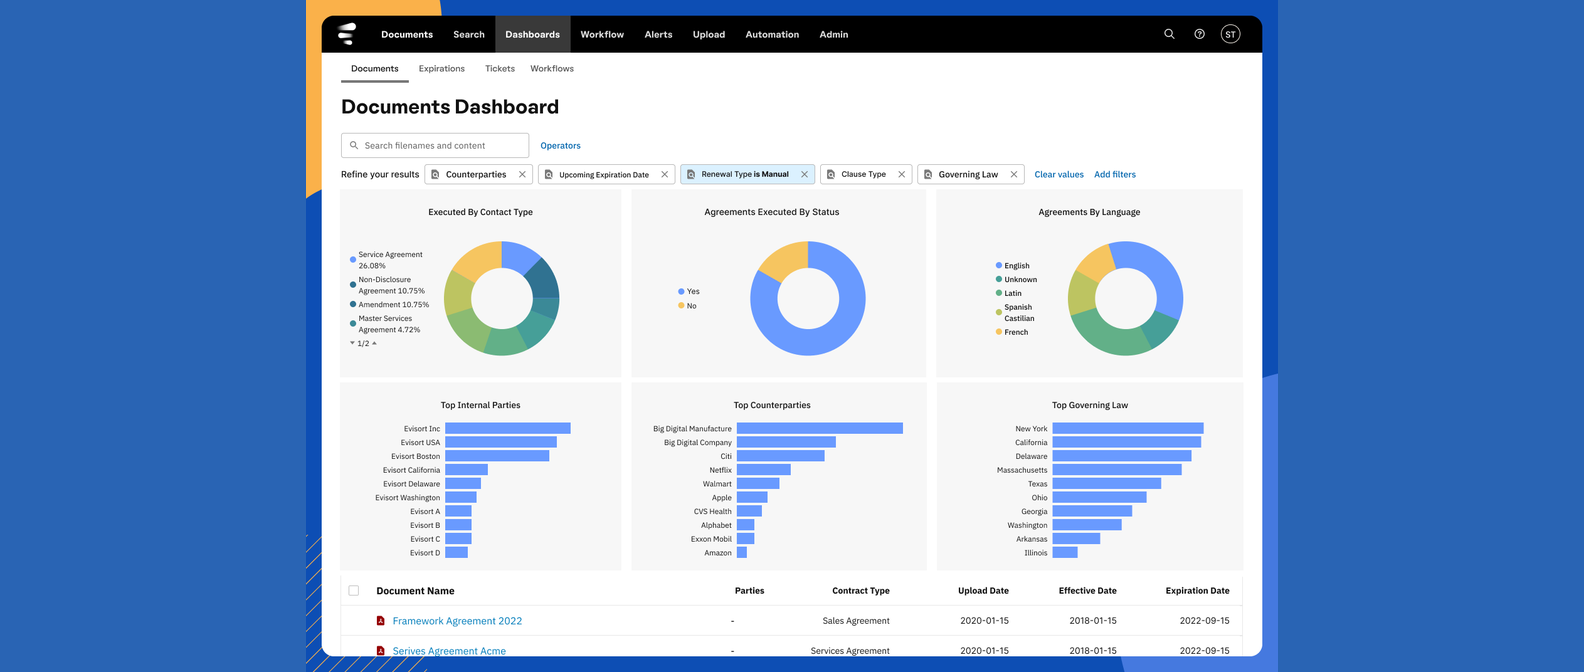
Task: Click the Renewal Type filter icon
Action: point(691,174)
